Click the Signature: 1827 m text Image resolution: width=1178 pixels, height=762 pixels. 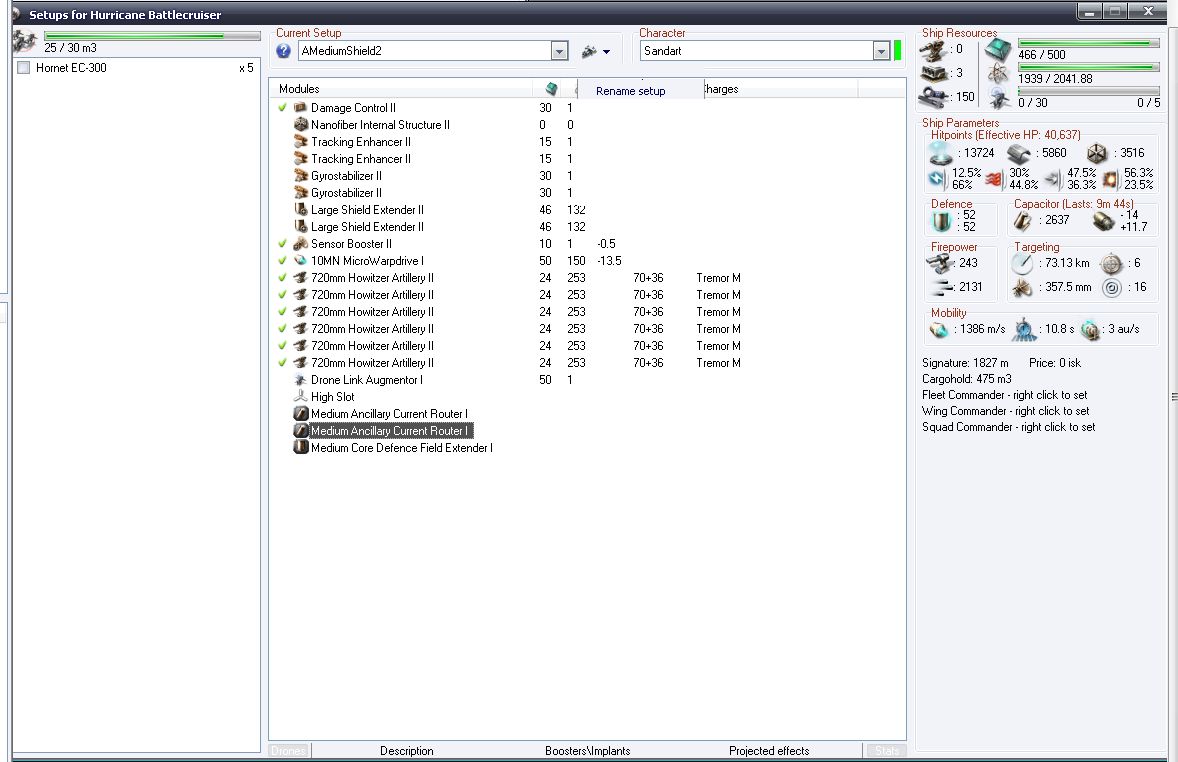(965, 363)
